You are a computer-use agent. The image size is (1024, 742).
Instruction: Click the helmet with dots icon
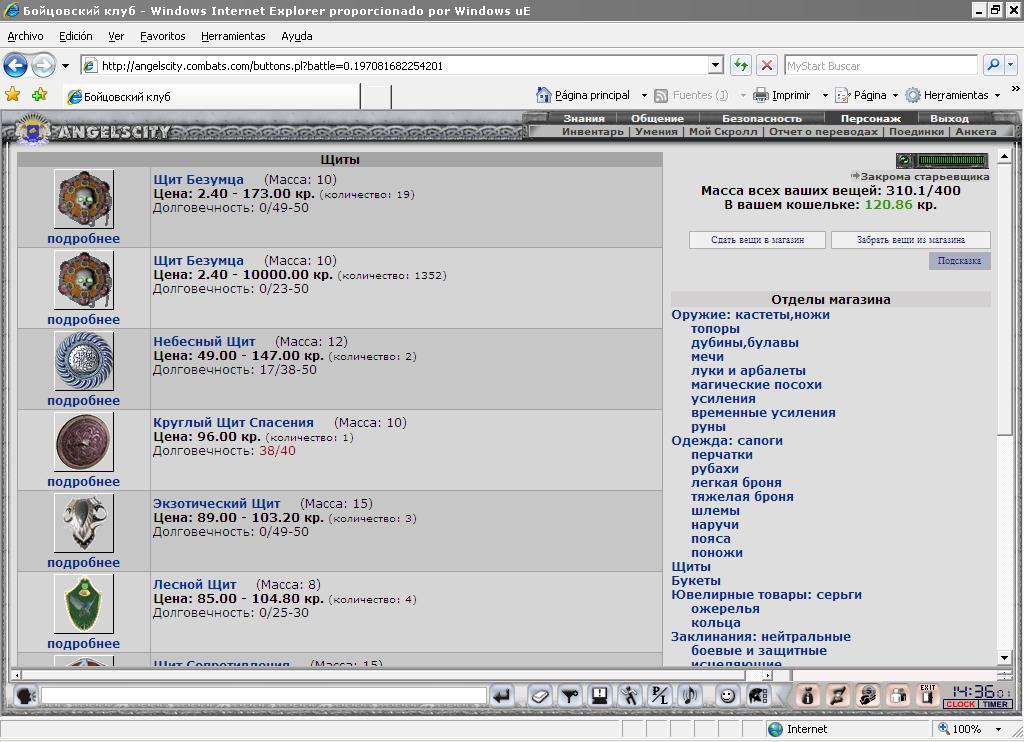[758, 696]
